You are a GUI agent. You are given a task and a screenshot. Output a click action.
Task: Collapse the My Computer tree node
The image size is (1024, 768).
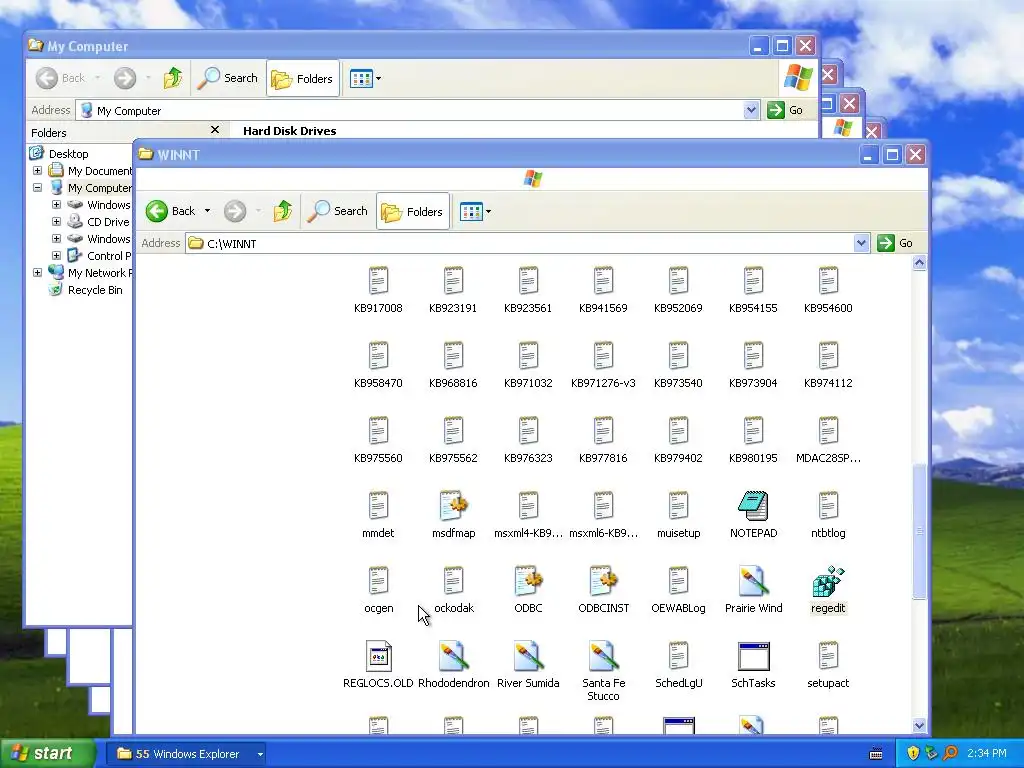coord(37,187)
